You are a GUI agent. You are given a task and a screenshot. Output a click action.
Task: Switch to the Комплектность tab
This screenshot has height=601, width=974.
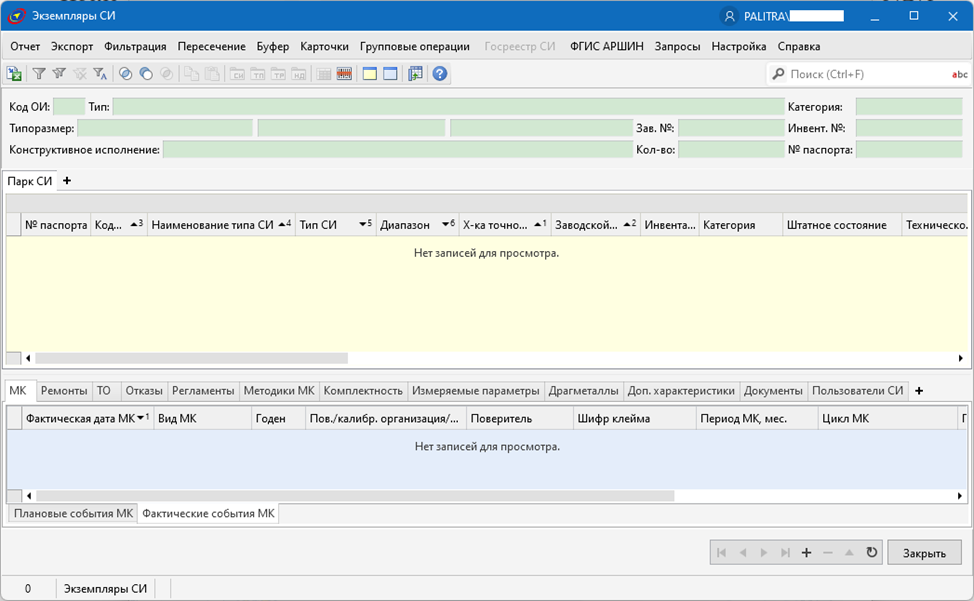(x=363, y=391)
